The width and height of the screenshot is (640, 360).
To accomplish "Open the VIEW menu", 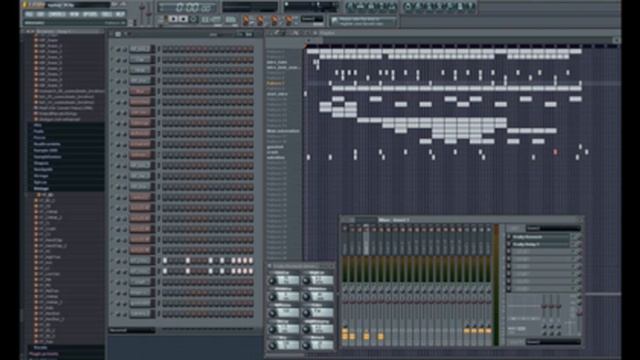I will [x=74, y=14].
